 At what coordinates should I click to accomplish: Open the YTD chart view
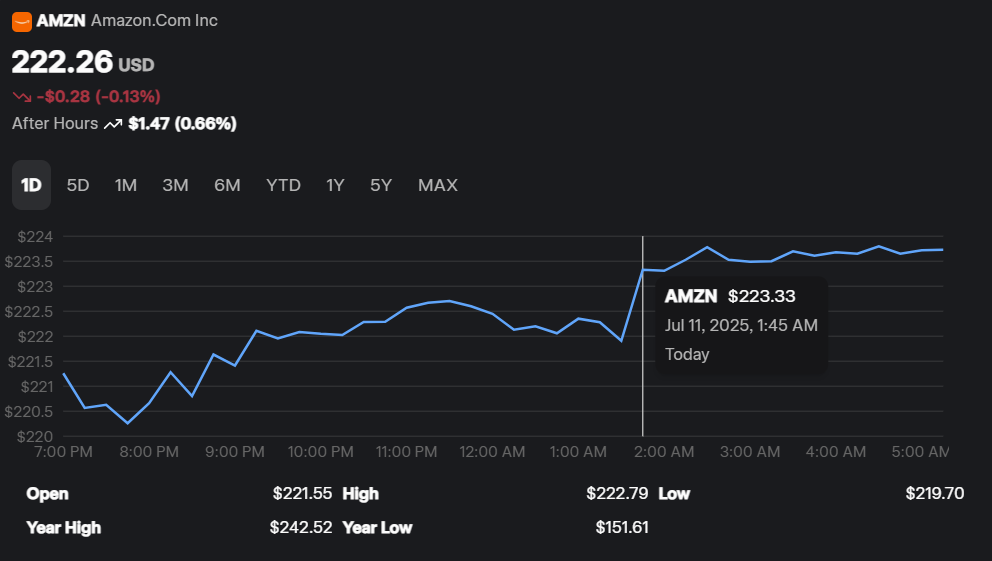pyautogui.click(x=283, y=185)
